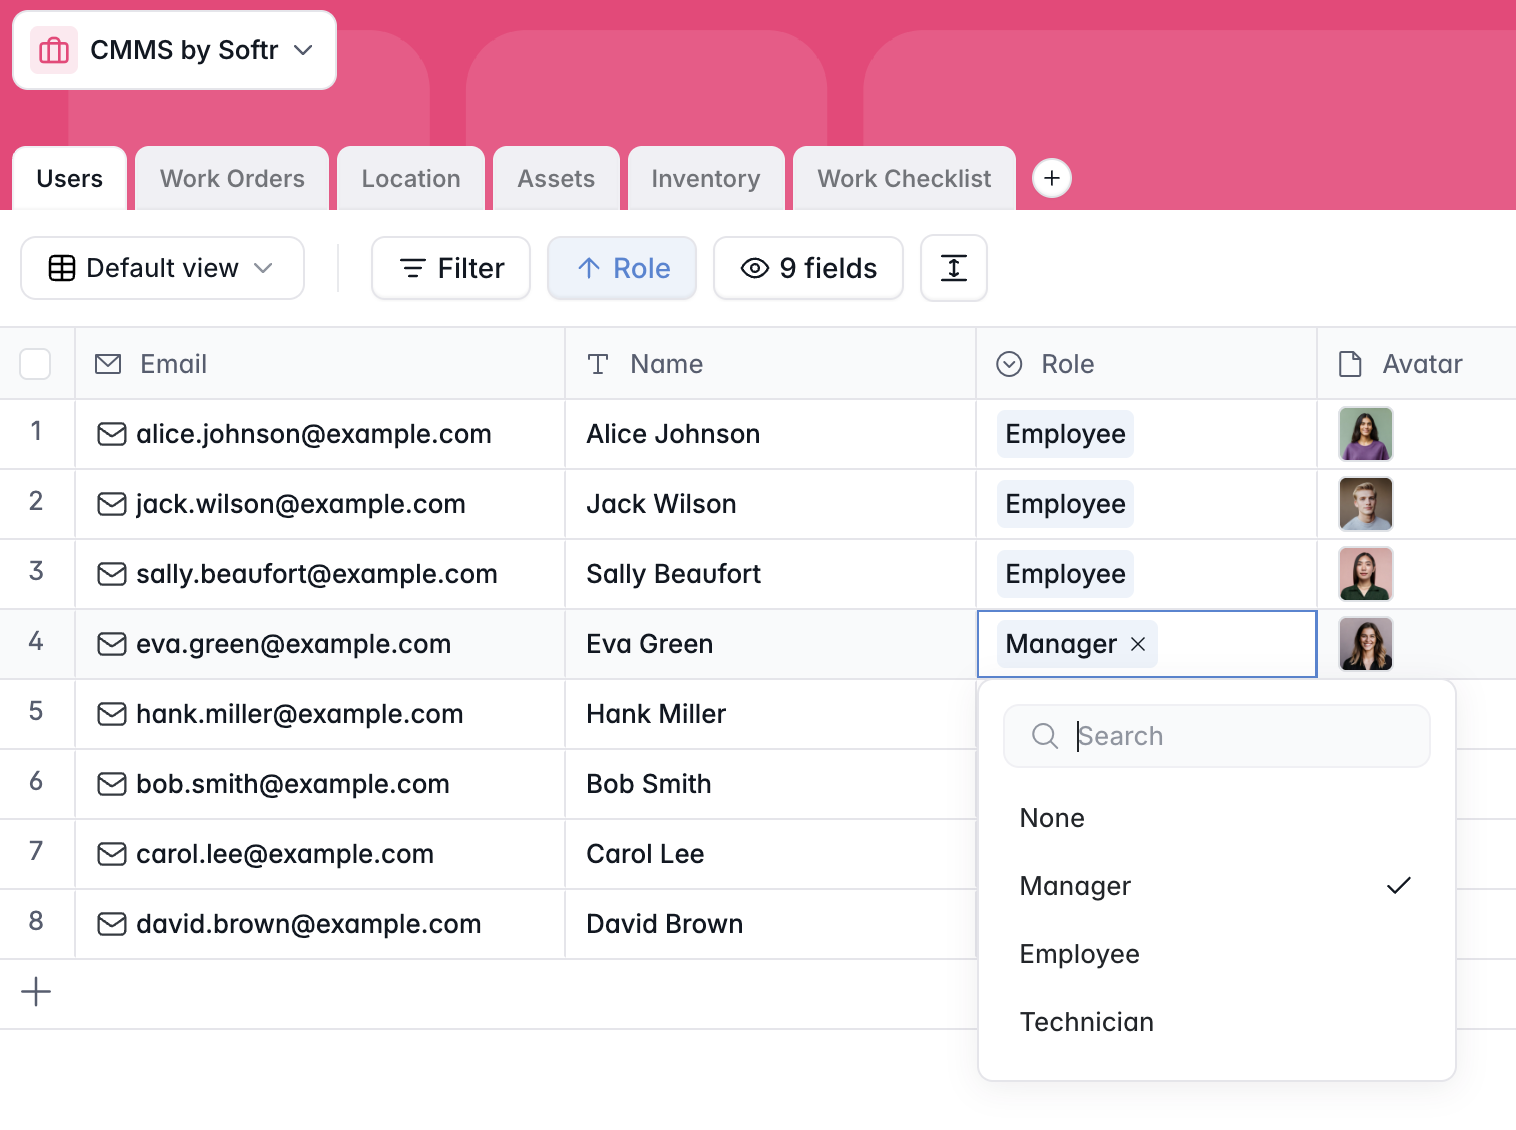1516x1130 pixels.
Task: Click the Role sort button
Action: pyautogui.click(x=622, y=268)
